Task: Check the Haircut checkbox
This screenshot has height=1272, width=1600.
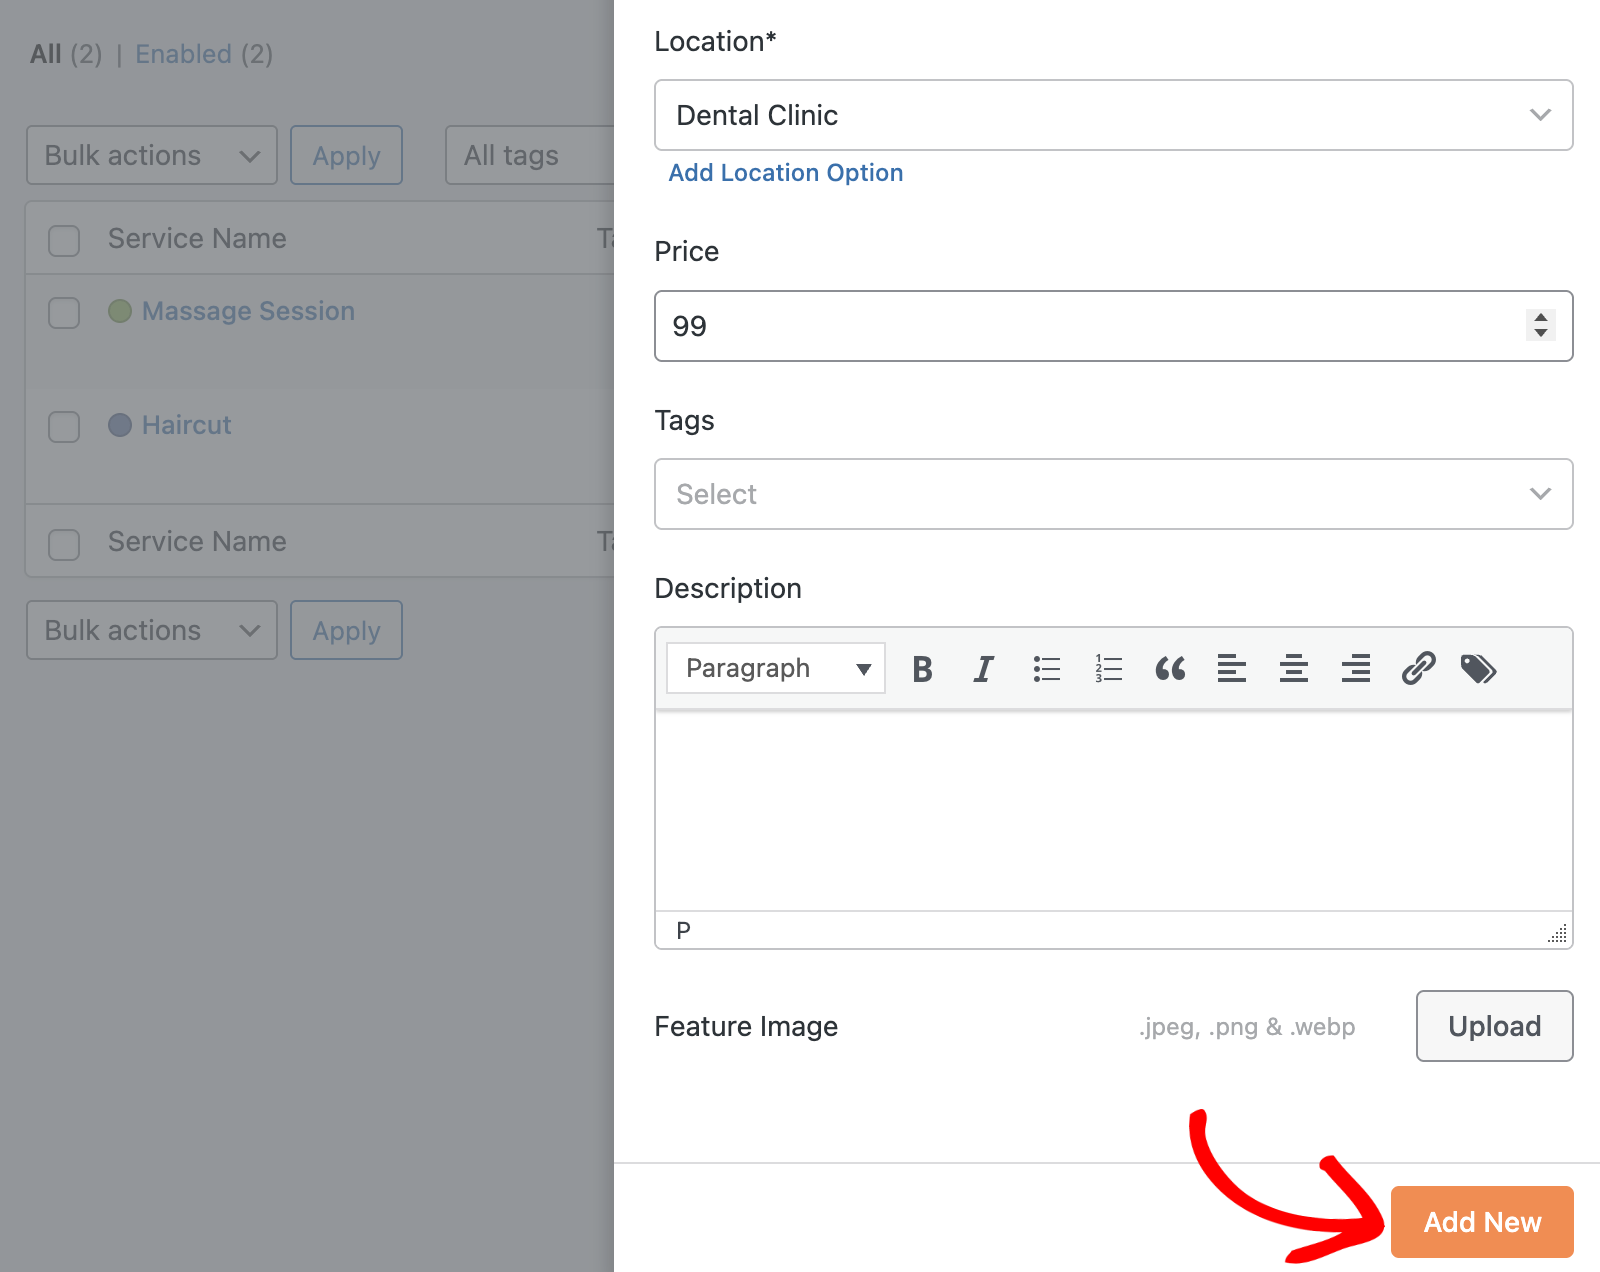Action: [63, 427]
